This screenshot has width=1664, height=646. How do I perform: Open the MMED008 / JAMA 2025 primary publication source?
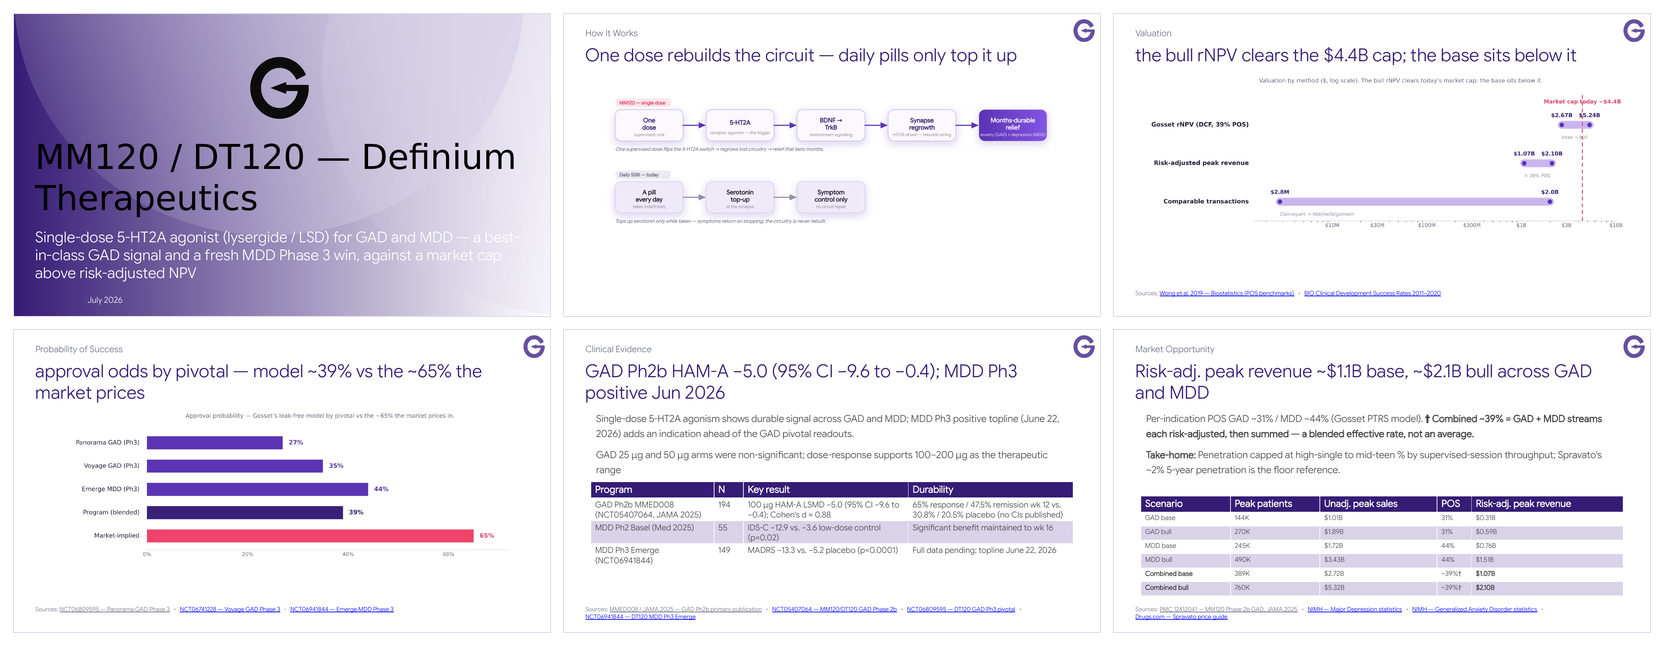[685, 609]
